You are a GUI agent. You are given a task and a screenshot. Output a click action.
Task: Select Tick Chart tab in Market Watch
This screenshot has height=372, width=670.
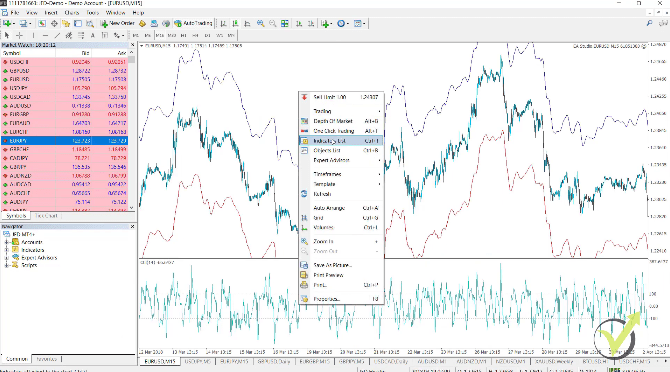[46, 216]
